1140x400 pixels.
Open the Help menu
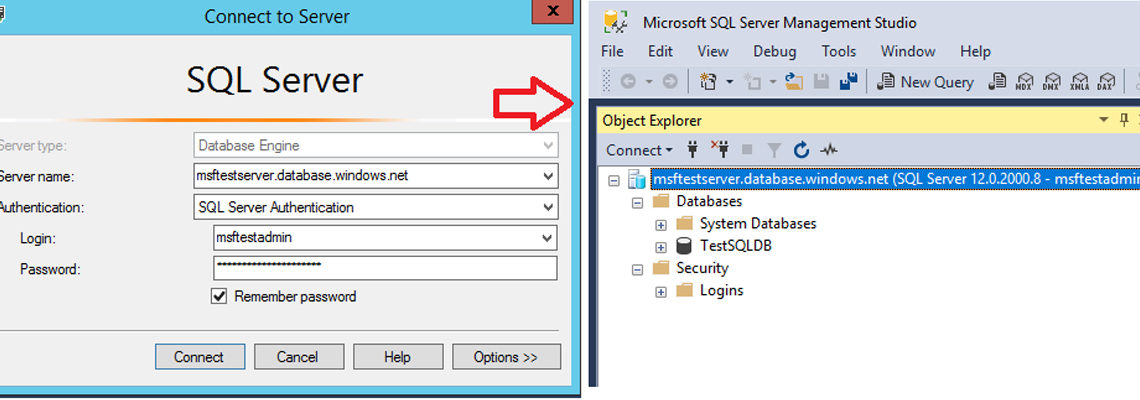(x=975, y=51)
